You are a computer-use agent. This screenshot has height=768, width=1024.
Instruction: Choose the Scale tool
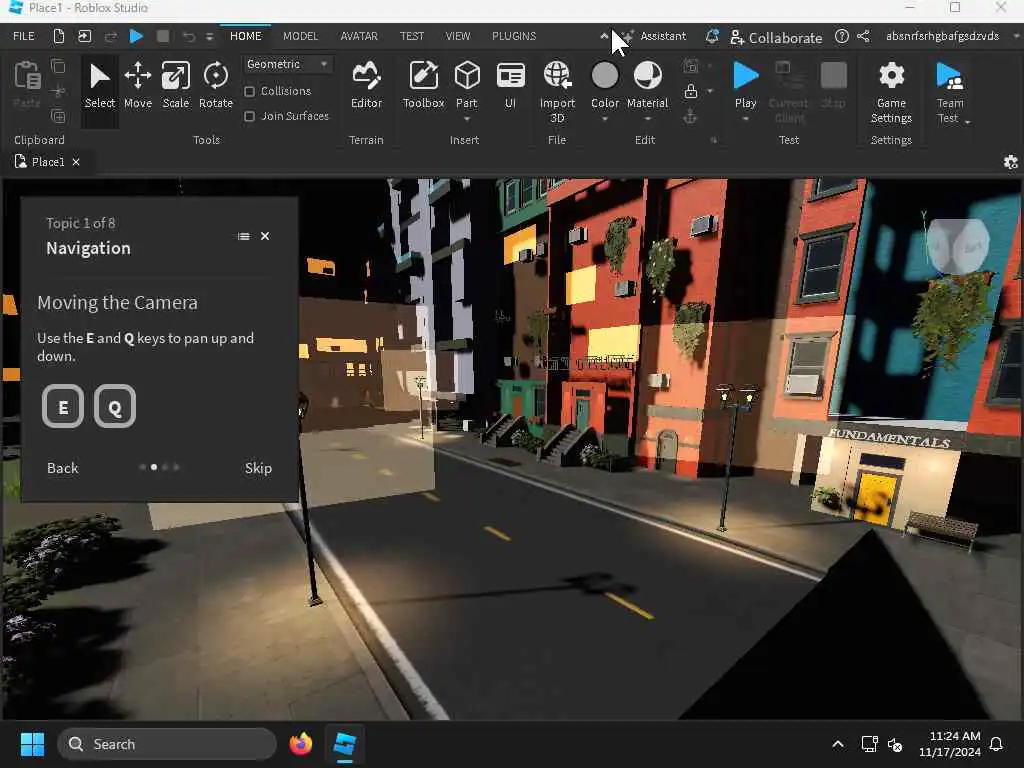pyautogui.click(x=176, y=86)
